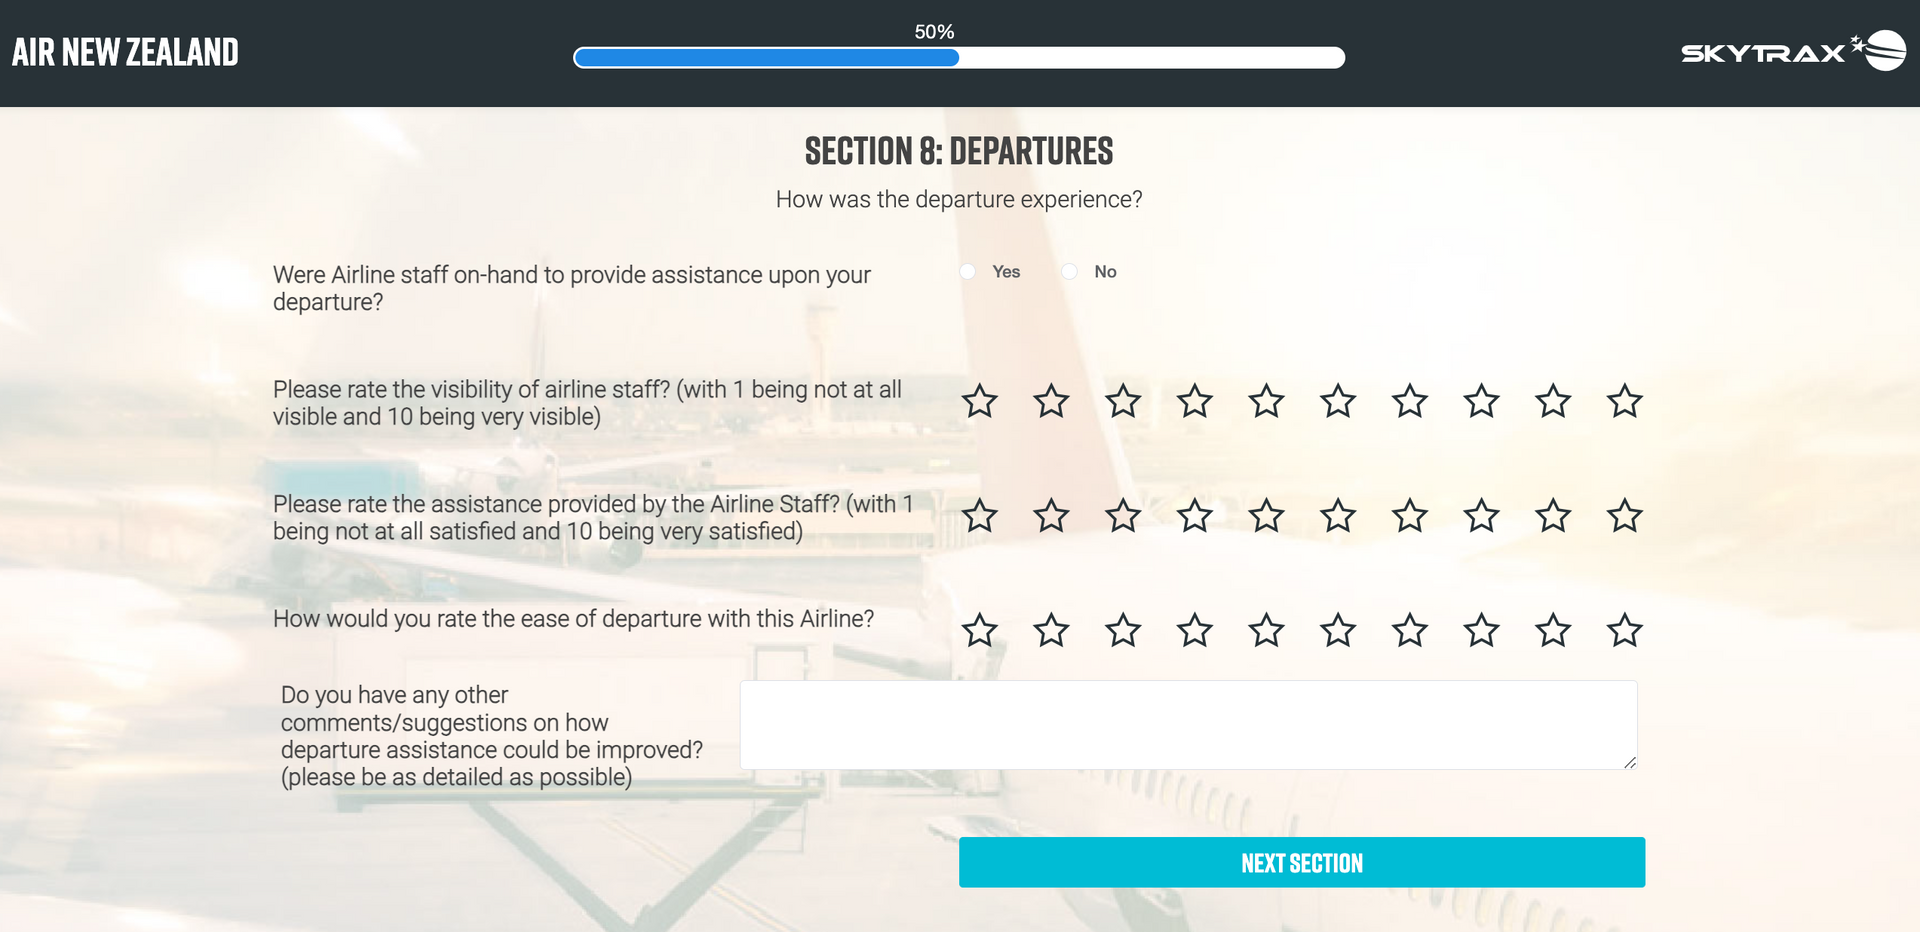Click the Air New Zealand title
Viewport: 1920px width, 932px height.
(125, 52)
